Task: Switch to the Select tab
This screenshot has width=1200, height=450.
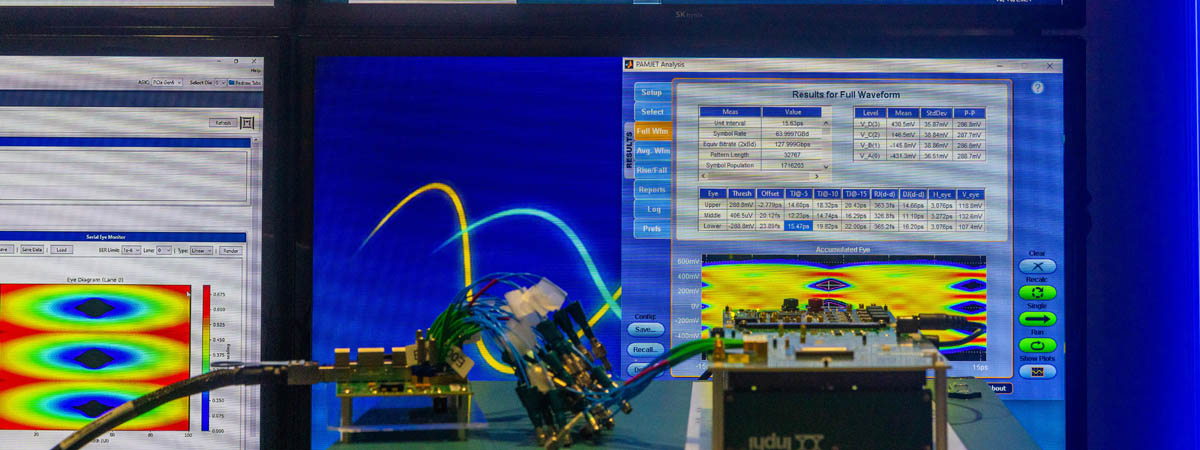Action: (x=652, y=112)
